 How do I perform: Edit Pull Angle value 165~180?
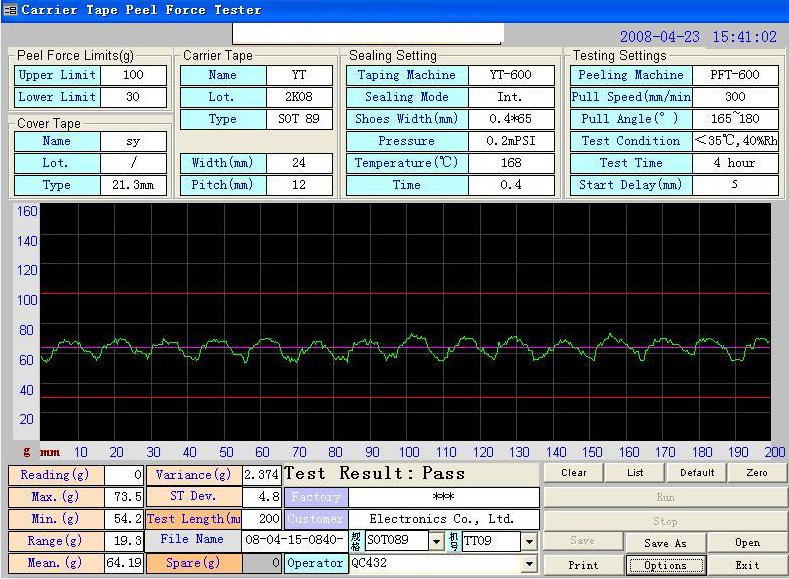(735, 119)
